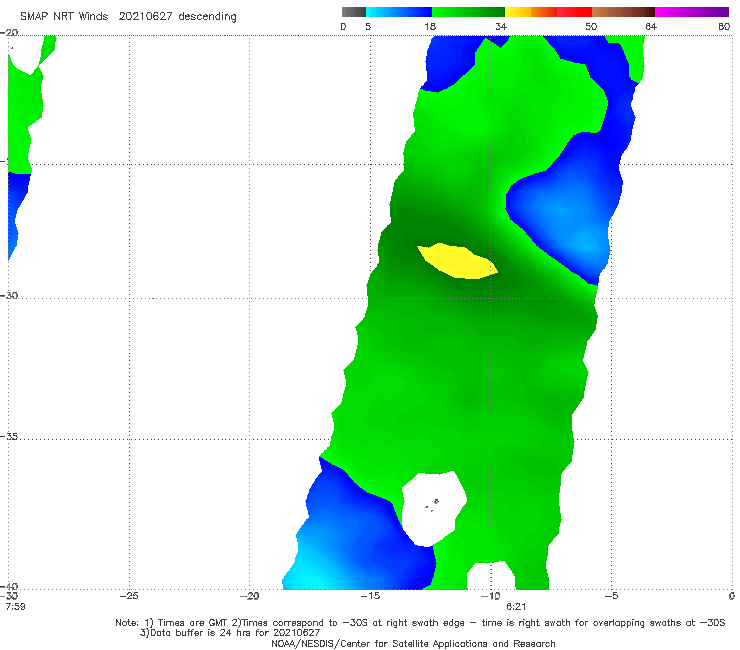Click the x-axis longitude label '-5'

611,596
